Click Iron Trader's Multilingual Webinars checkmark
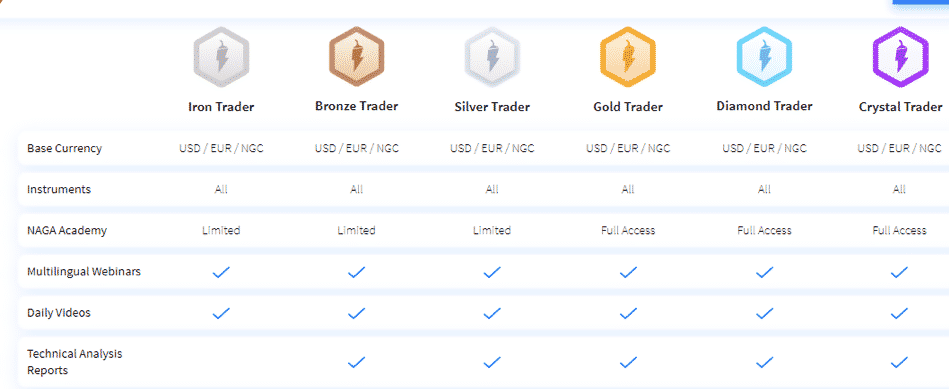Image resolution: width=949 pixels, height=389 pixels. 221,272
